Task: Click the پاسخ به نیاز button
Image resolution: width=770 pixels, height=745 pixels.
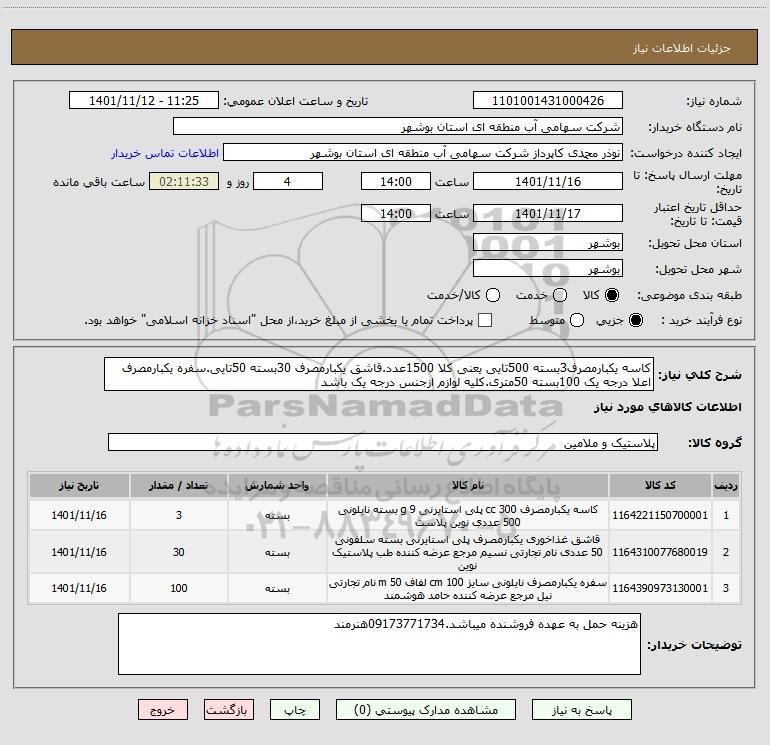Action: [582, 710]
